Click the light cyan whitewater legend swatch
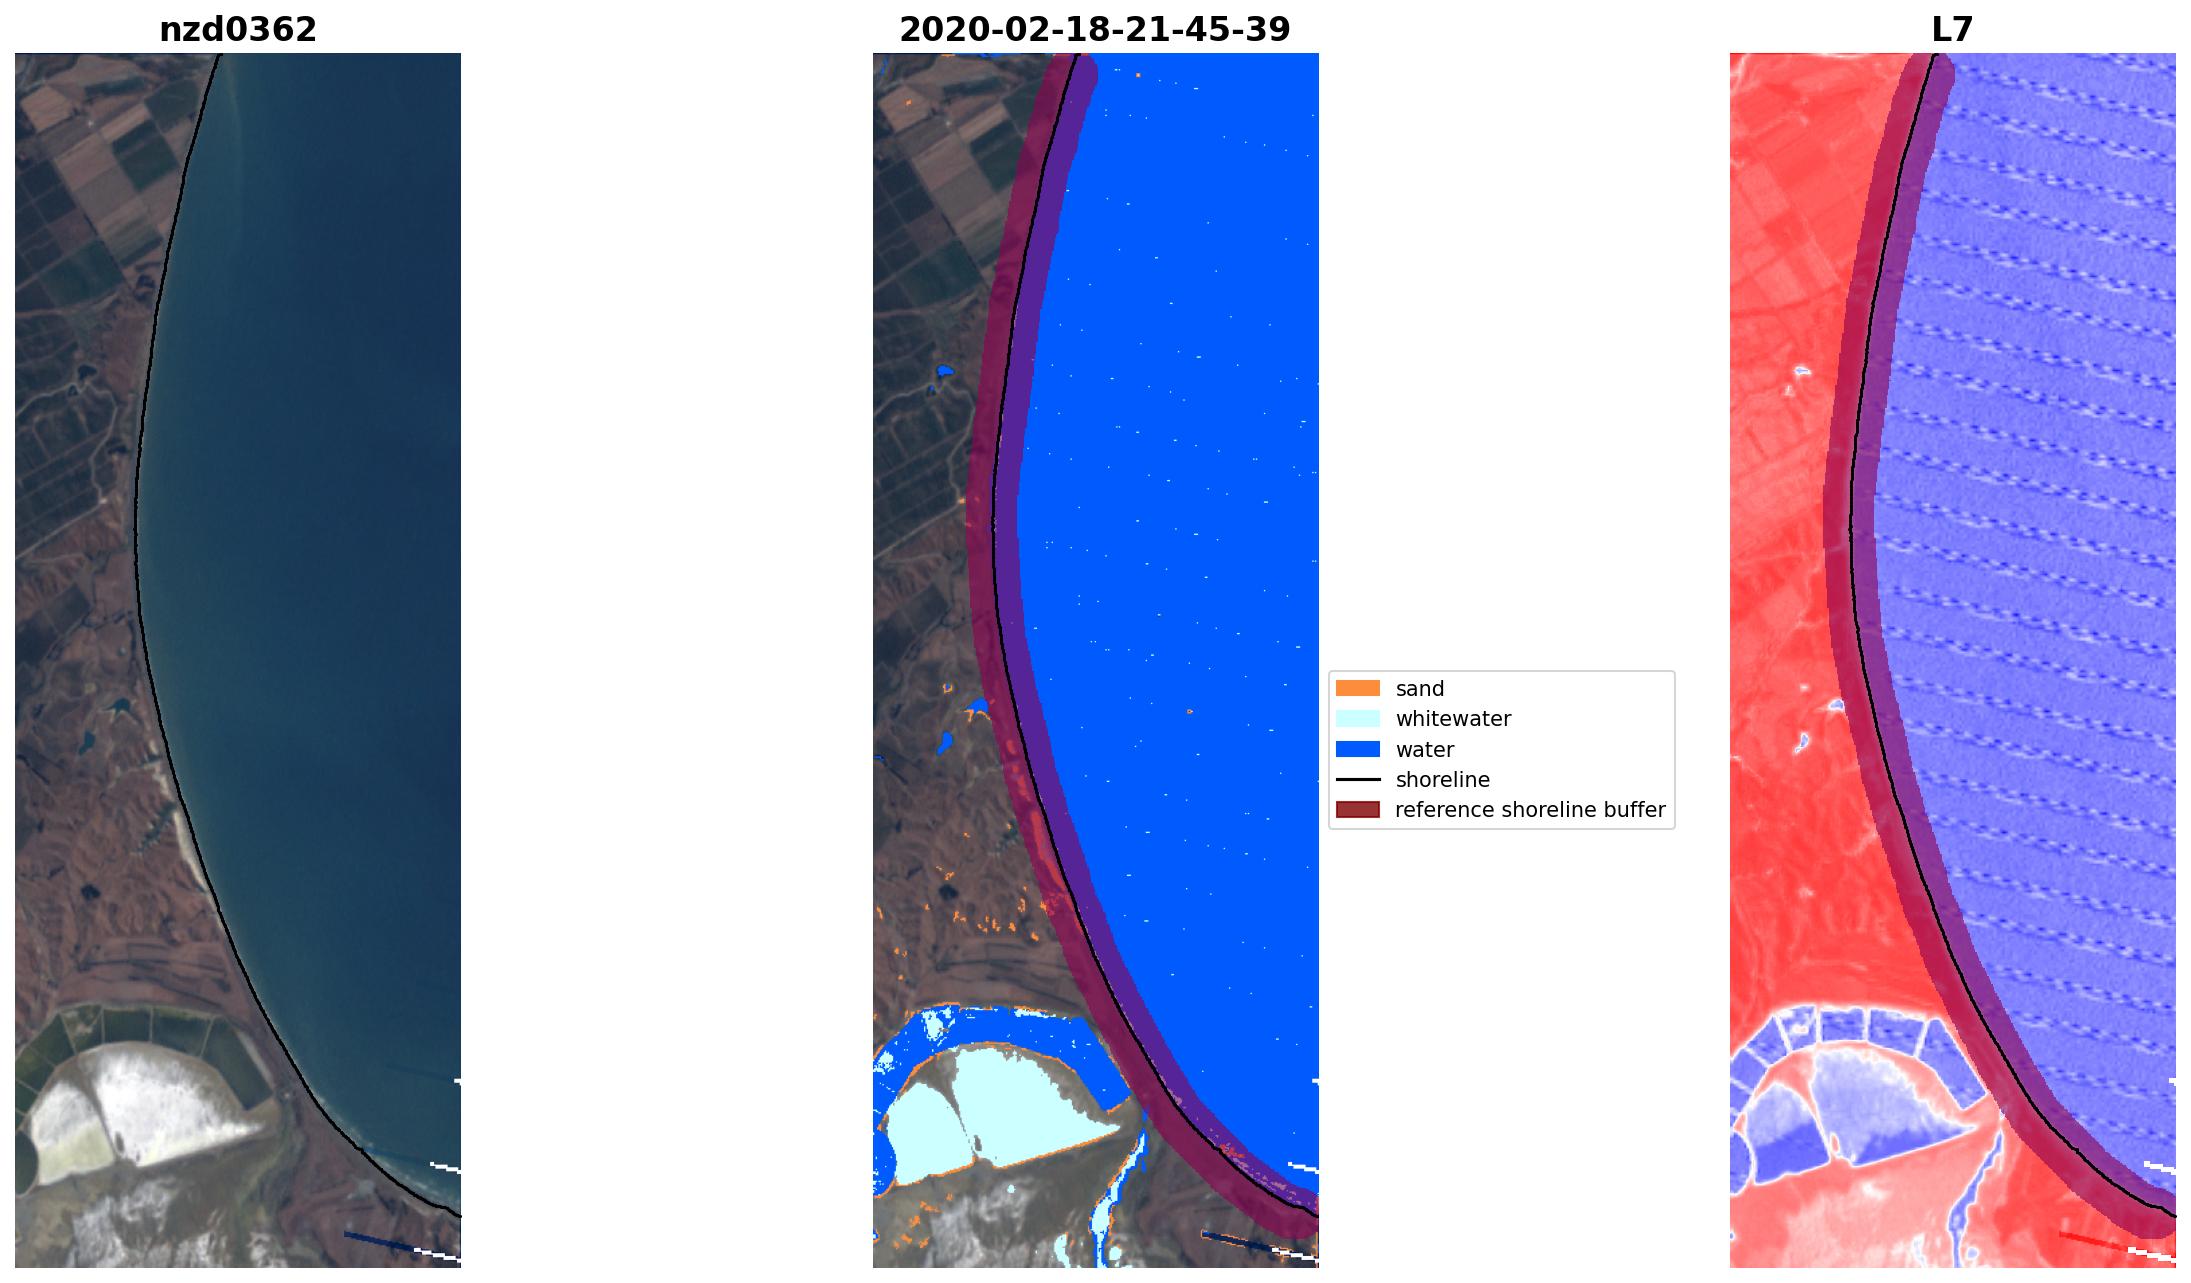The height and width of the screenshot is (1283, 2191). point(1357,719)
